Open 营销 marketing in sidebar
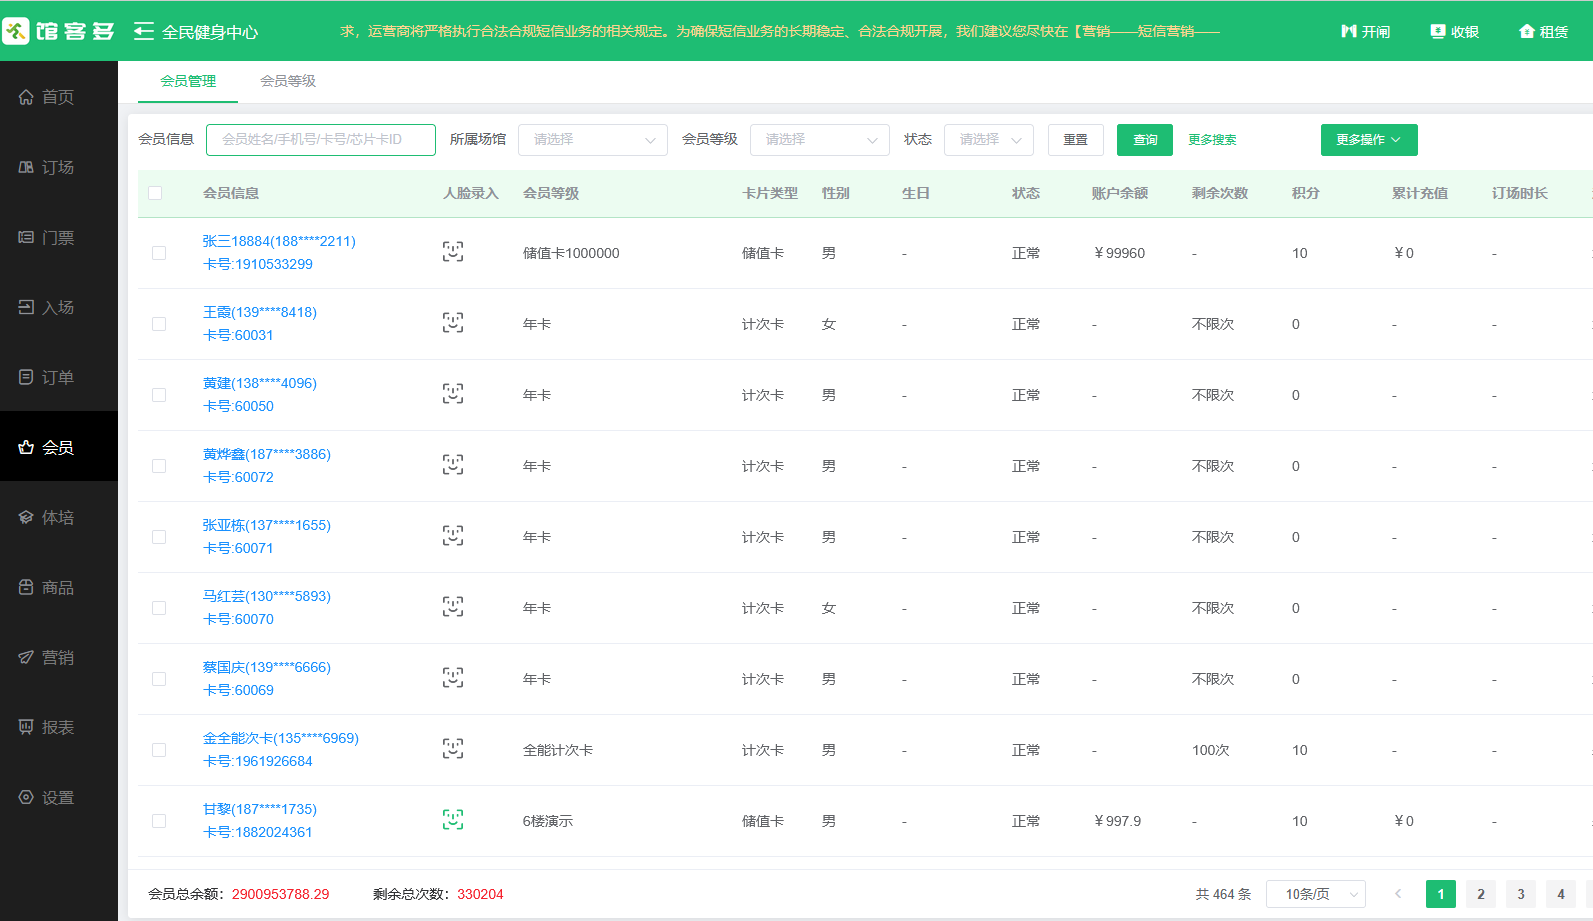Viewport: 1593px width, 921px height. 59,657
